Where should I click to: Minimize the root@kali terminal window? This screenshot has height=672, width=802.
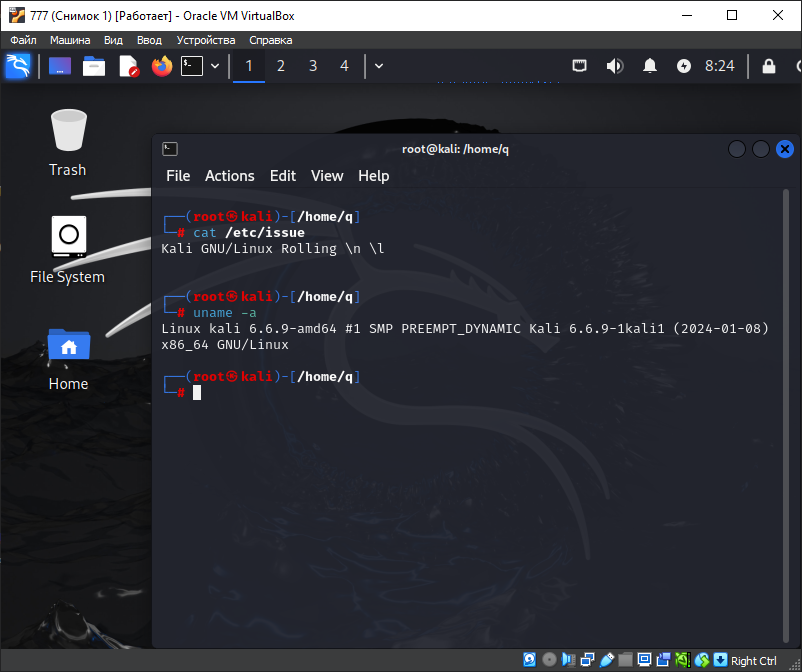click(737, 149)
